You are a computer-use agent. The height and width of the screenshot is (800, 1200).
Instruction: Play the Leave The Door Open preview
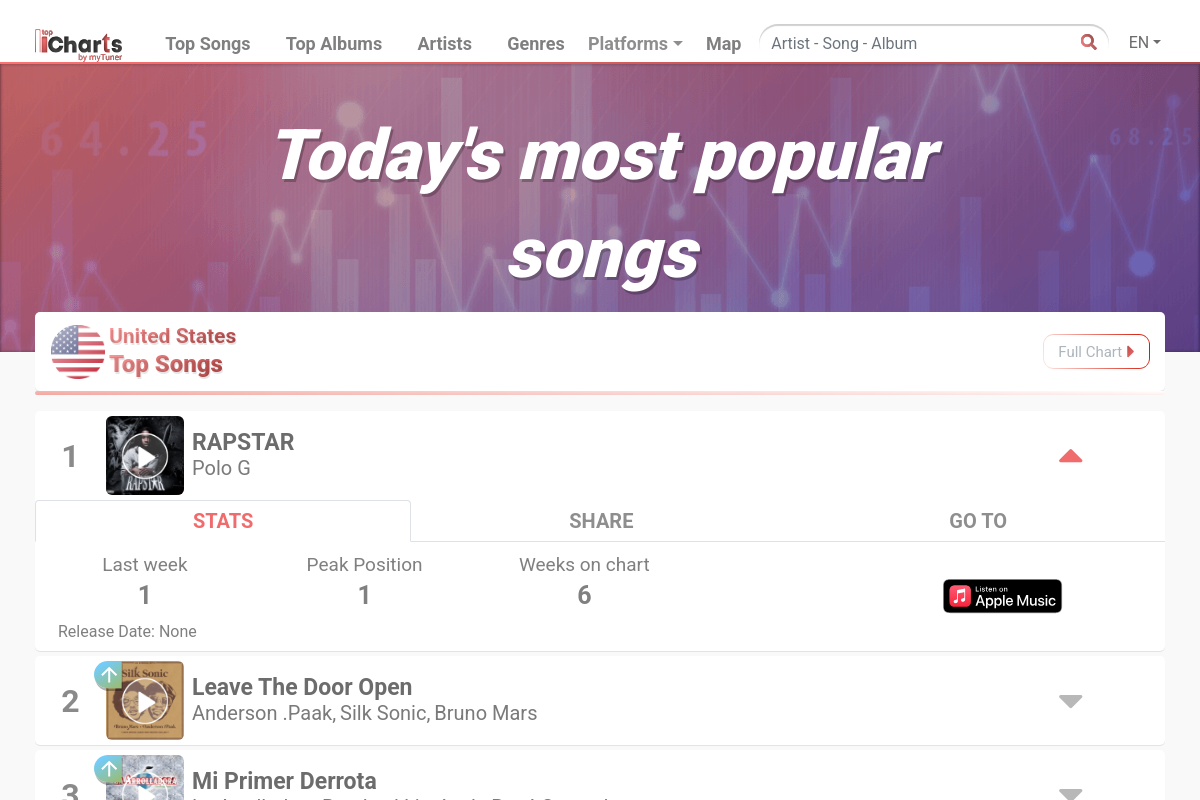[145, 701]
